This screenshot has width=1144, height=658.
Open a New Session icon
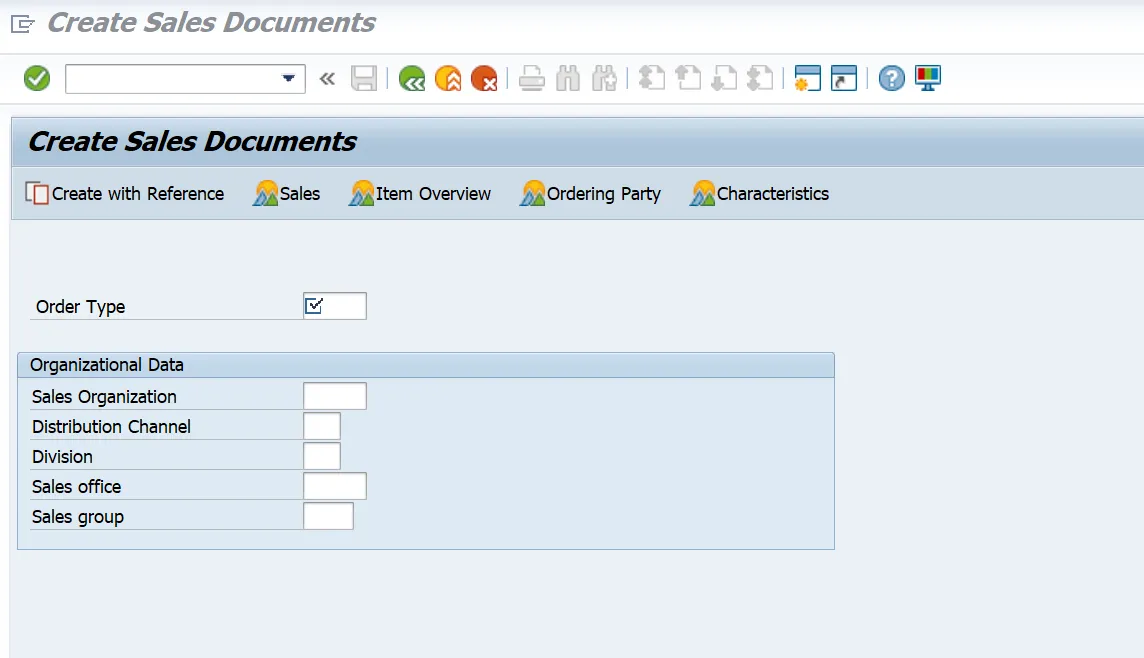click(806, 78)
